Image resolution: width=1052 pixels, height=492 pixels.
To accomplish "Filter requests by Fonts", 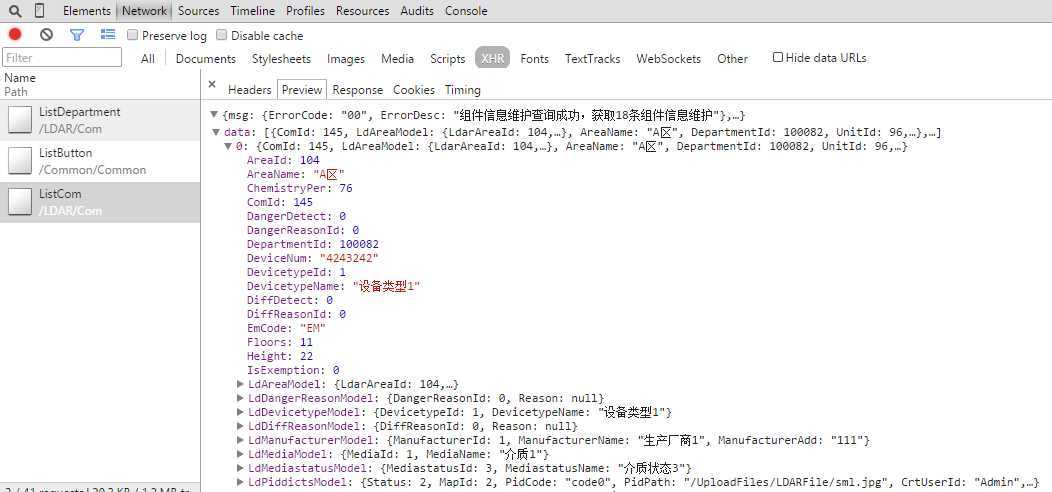I will coord(535,59).
